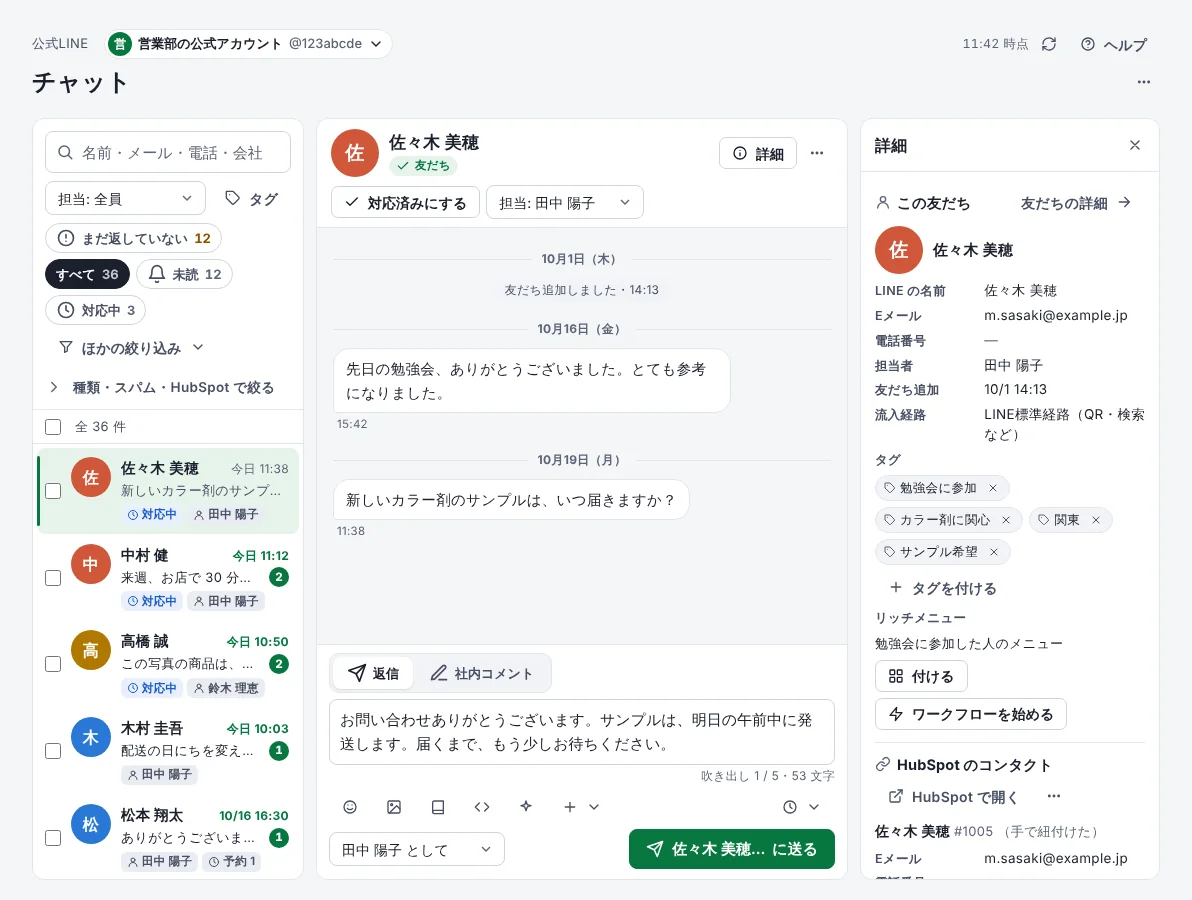Click the 予約 1 badge on 松本 翔太

point(233,861)
